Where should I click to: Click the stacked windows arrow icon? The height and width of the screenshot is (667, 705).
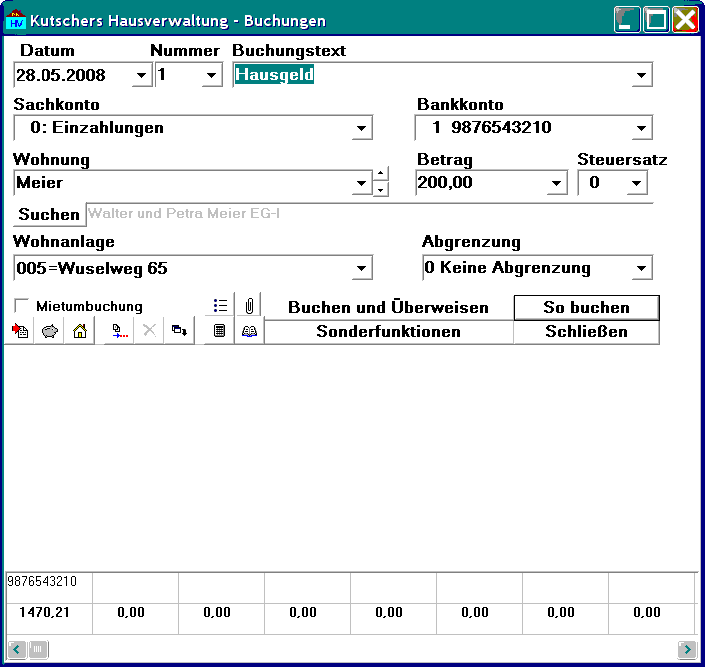click(x=179, y=331)
